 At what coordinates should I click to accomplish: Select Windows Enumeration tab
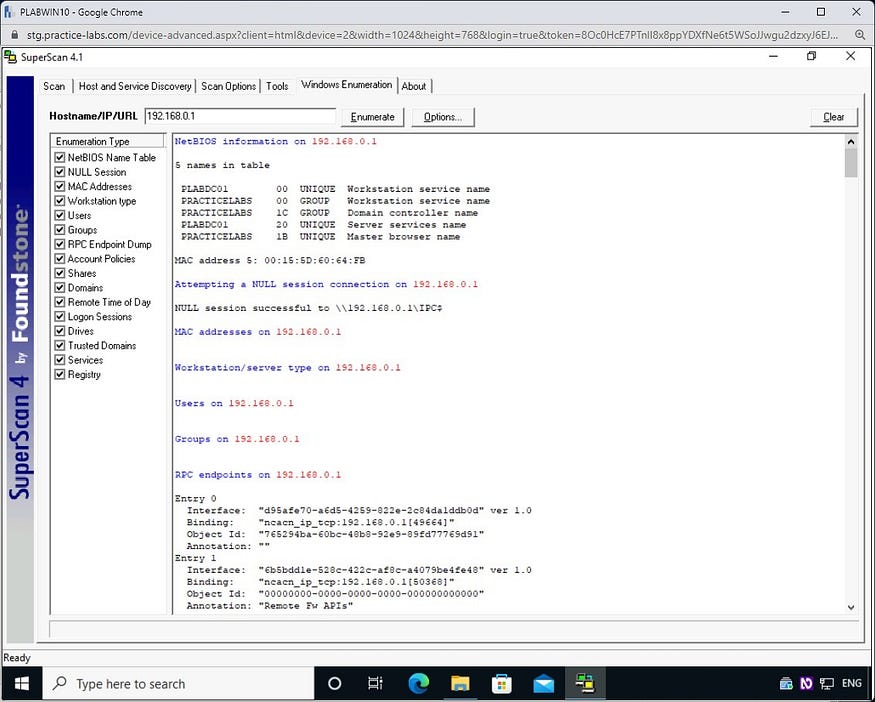pyautogui.click(x=347, y=85)
